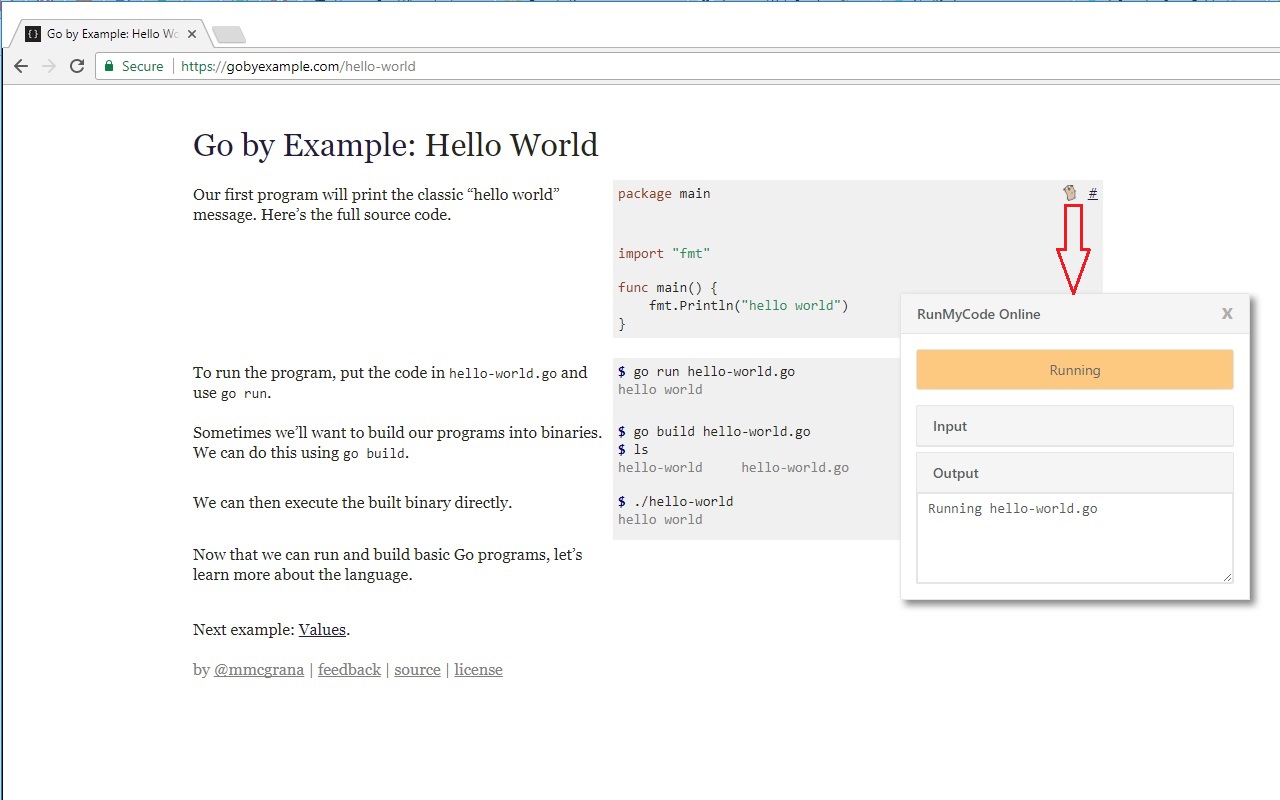Click the '$ ./hello-world' command line
The height and width of the screenshot is (800, 1280).
[675, 502]
